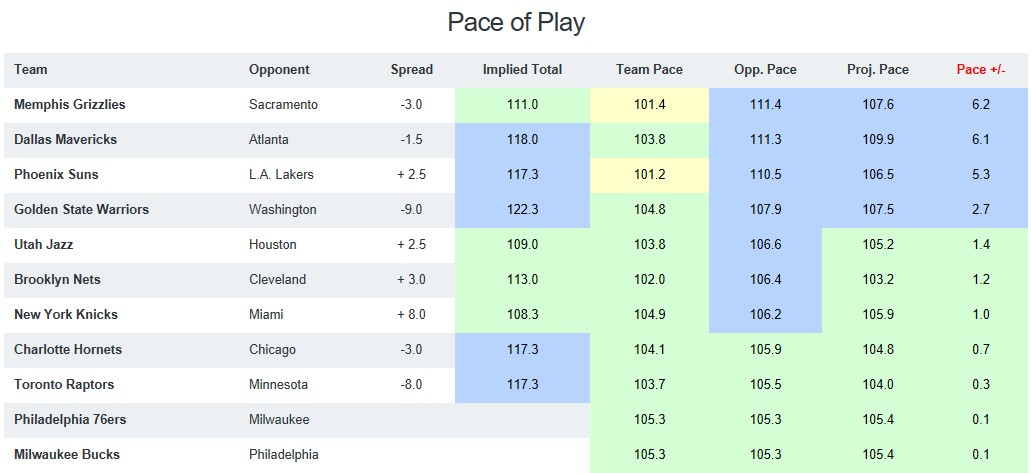Select Milwaukee Bucks team name
The image size is (1031, 473).
click(66, 454)
